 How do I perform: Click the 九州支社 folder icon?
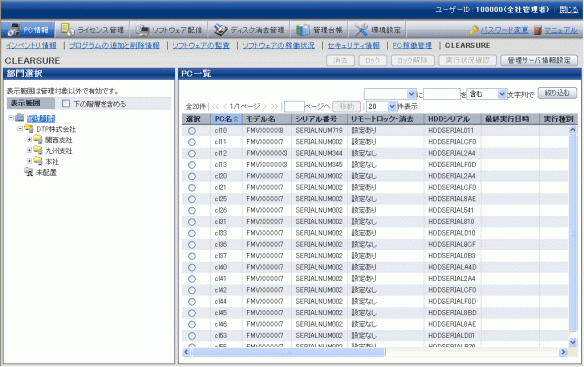click(x=38, y=151)
